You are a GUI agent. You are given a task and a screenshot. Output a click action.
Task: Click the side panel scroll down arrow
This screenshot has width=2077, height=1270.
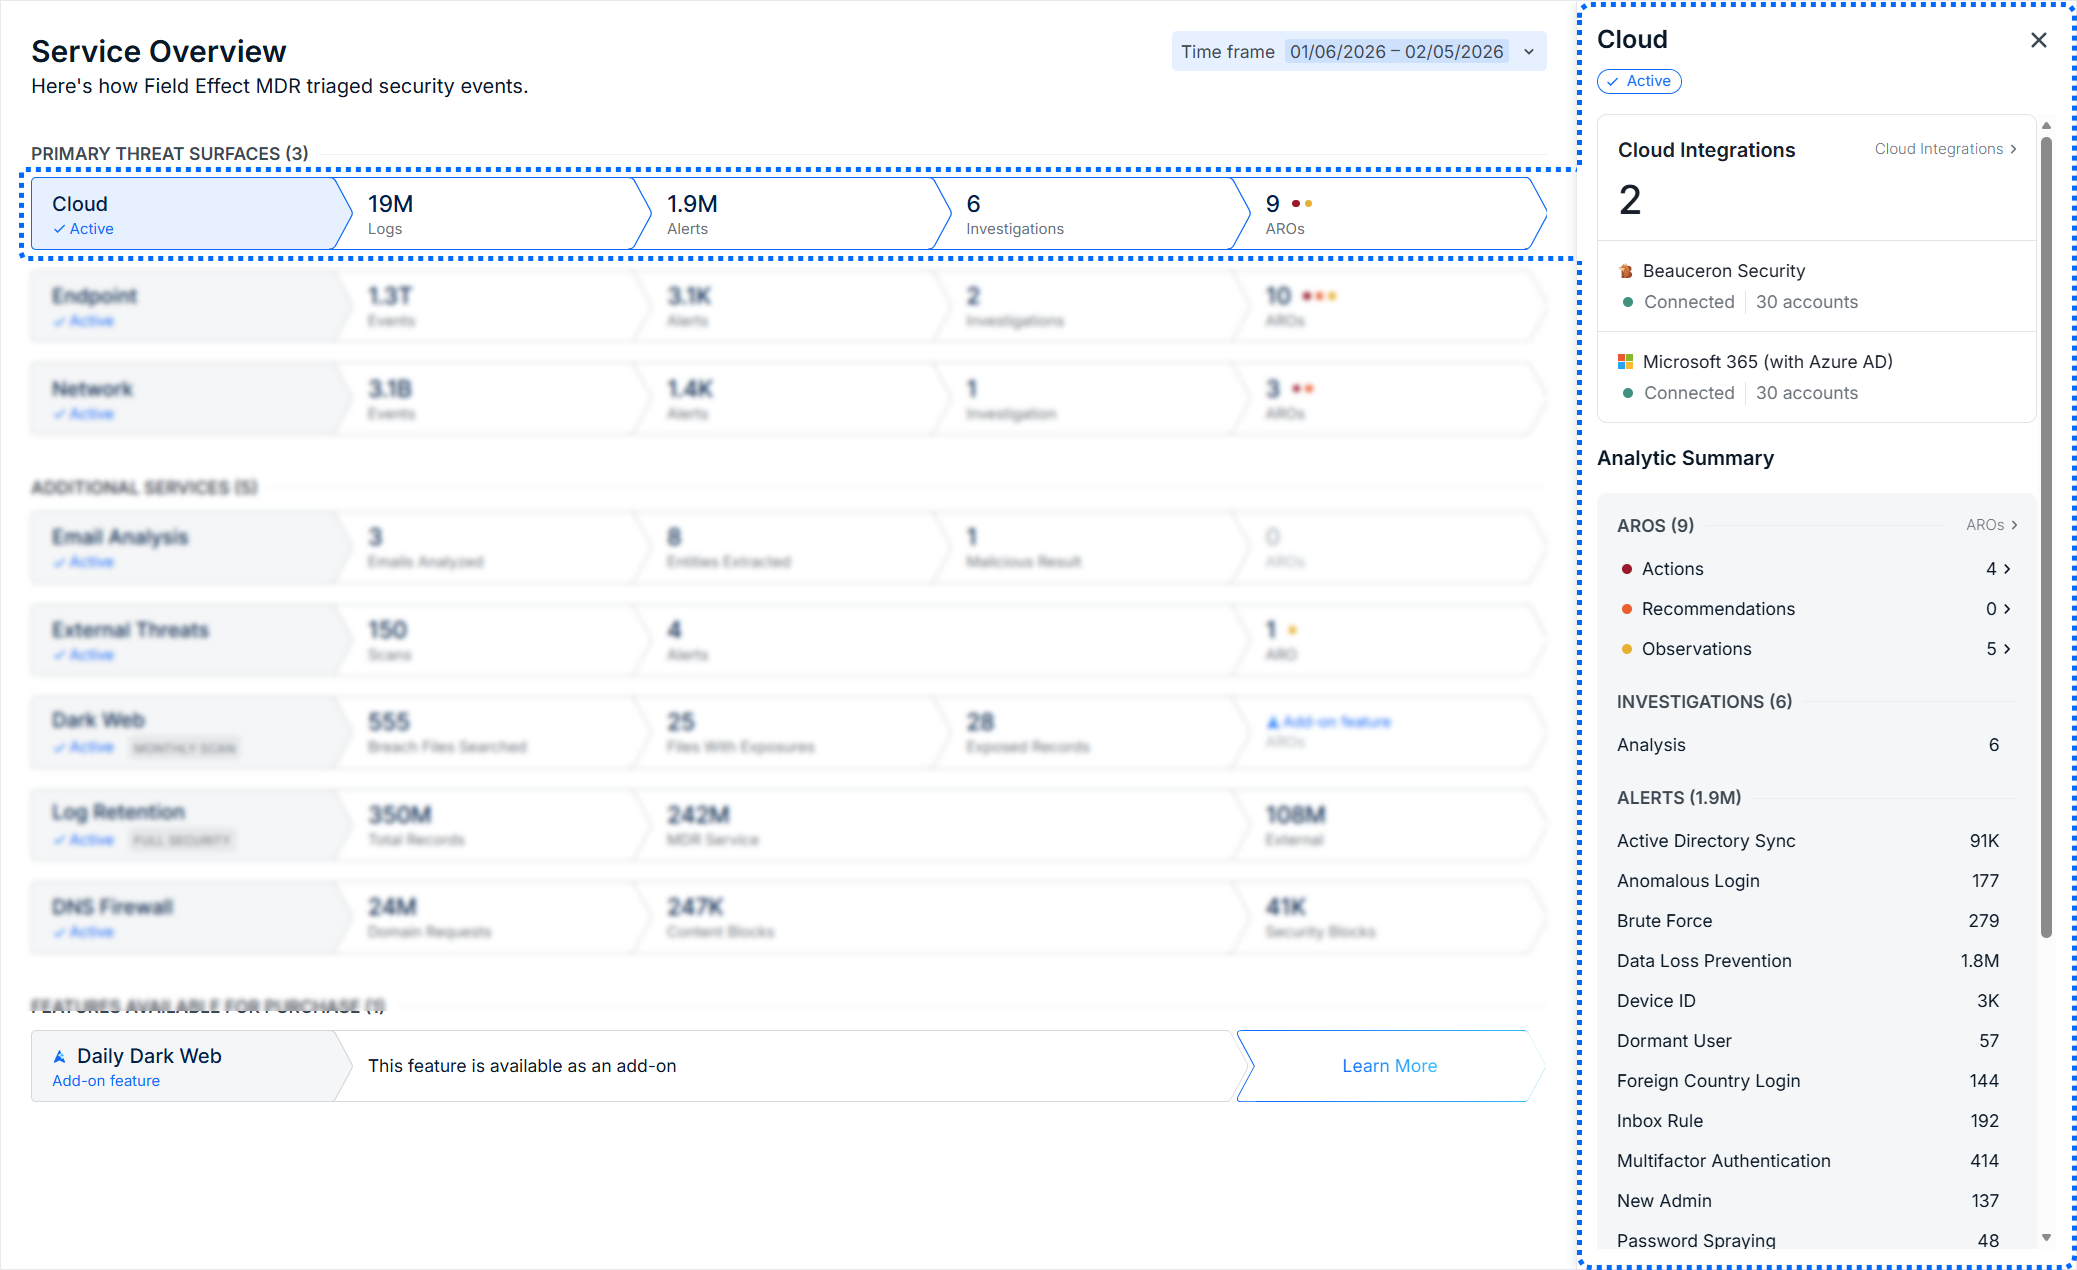tap(2046, 1238)
